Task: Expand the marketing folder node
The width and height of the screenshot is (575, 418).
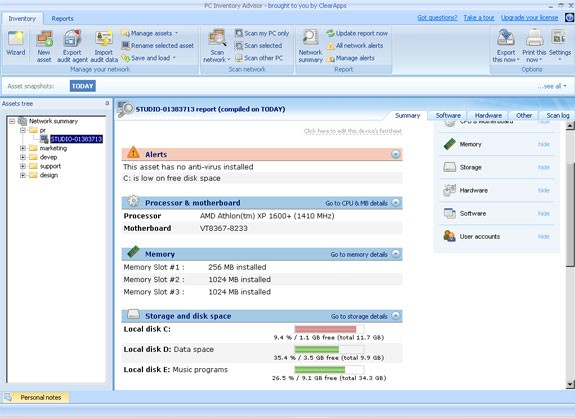Action: pyautogui.click(x=23, y=148)
